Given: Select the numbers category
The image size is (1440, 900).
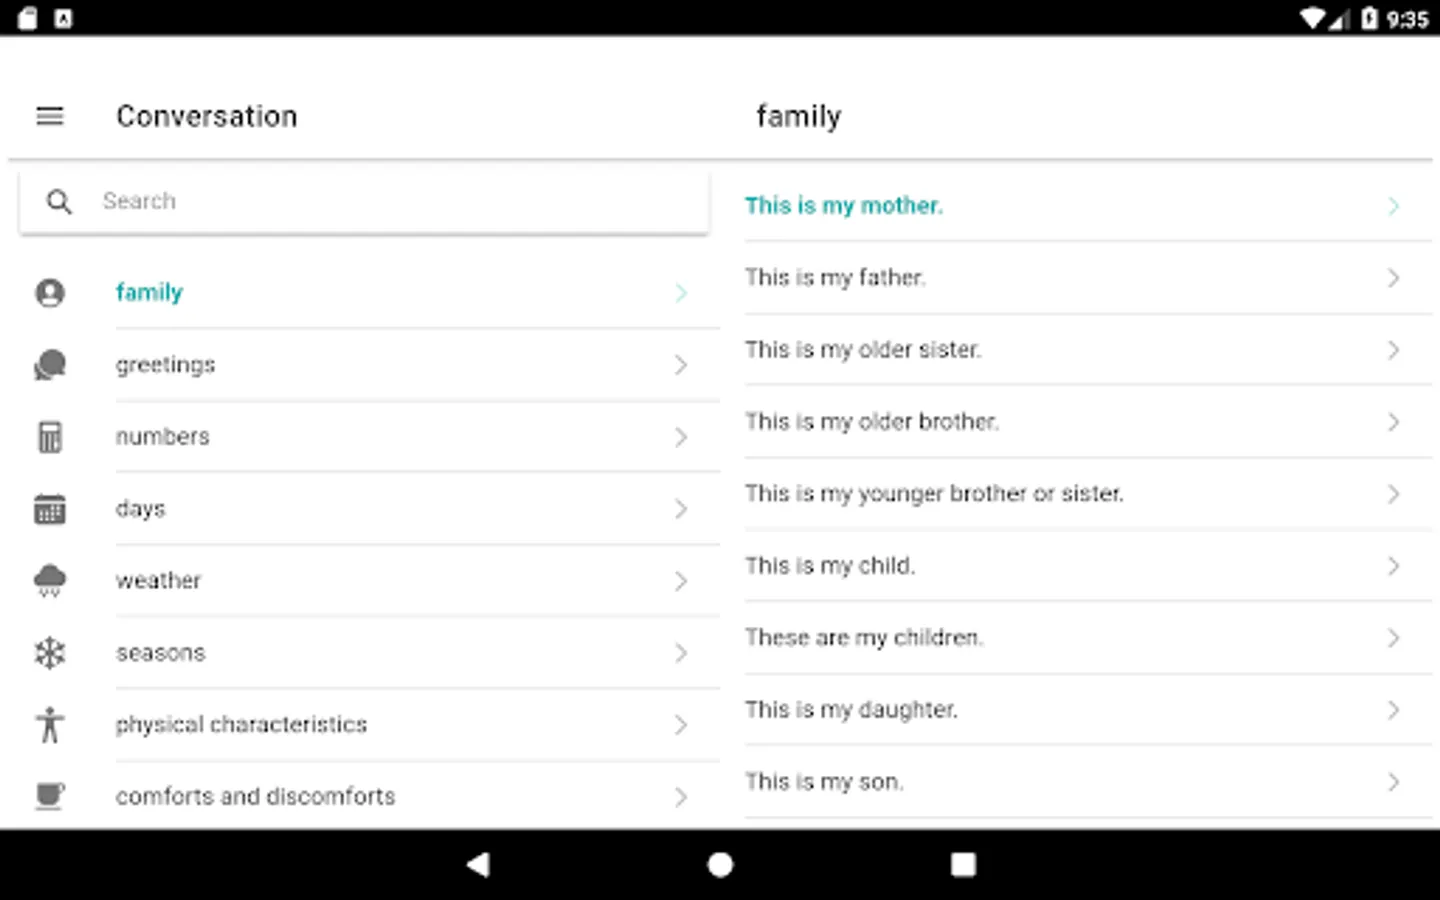Looking at the screenshot, I should pos(163,437).
